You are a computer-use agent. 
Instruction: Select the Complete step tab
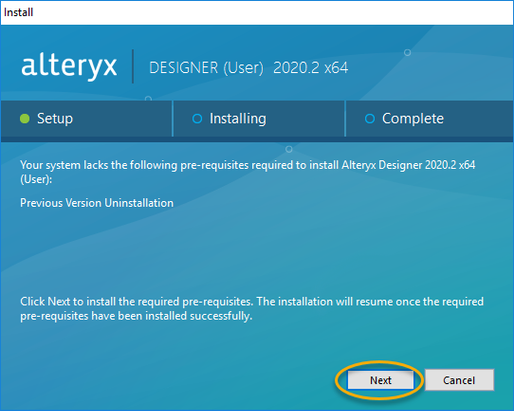(429, 119)
